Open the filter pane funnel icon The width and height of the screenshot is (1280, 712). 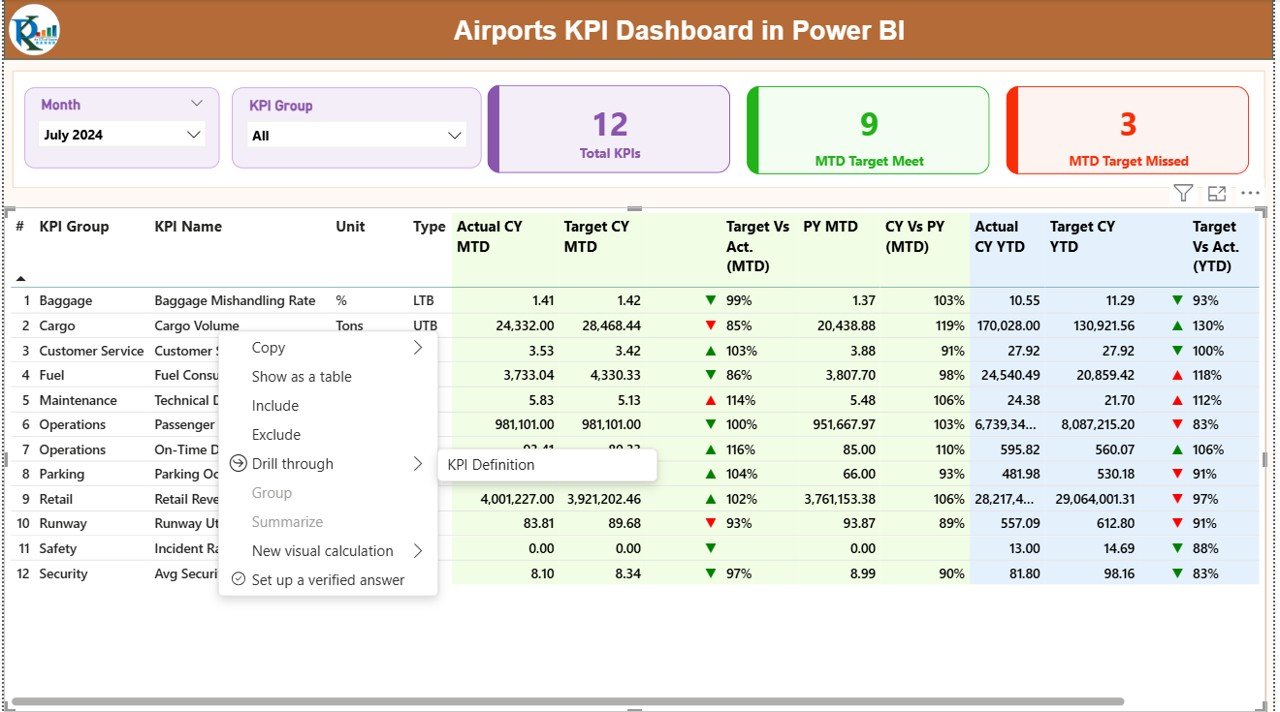coord(1183,193)
